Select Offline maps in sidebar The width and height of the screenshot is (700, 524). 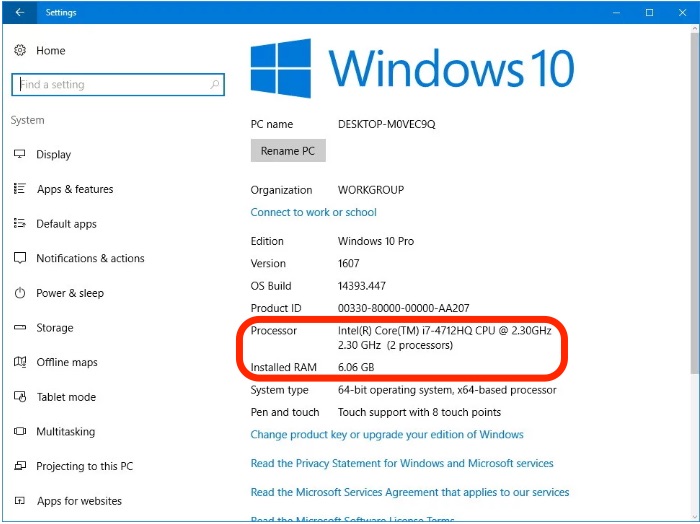(67, 362)
